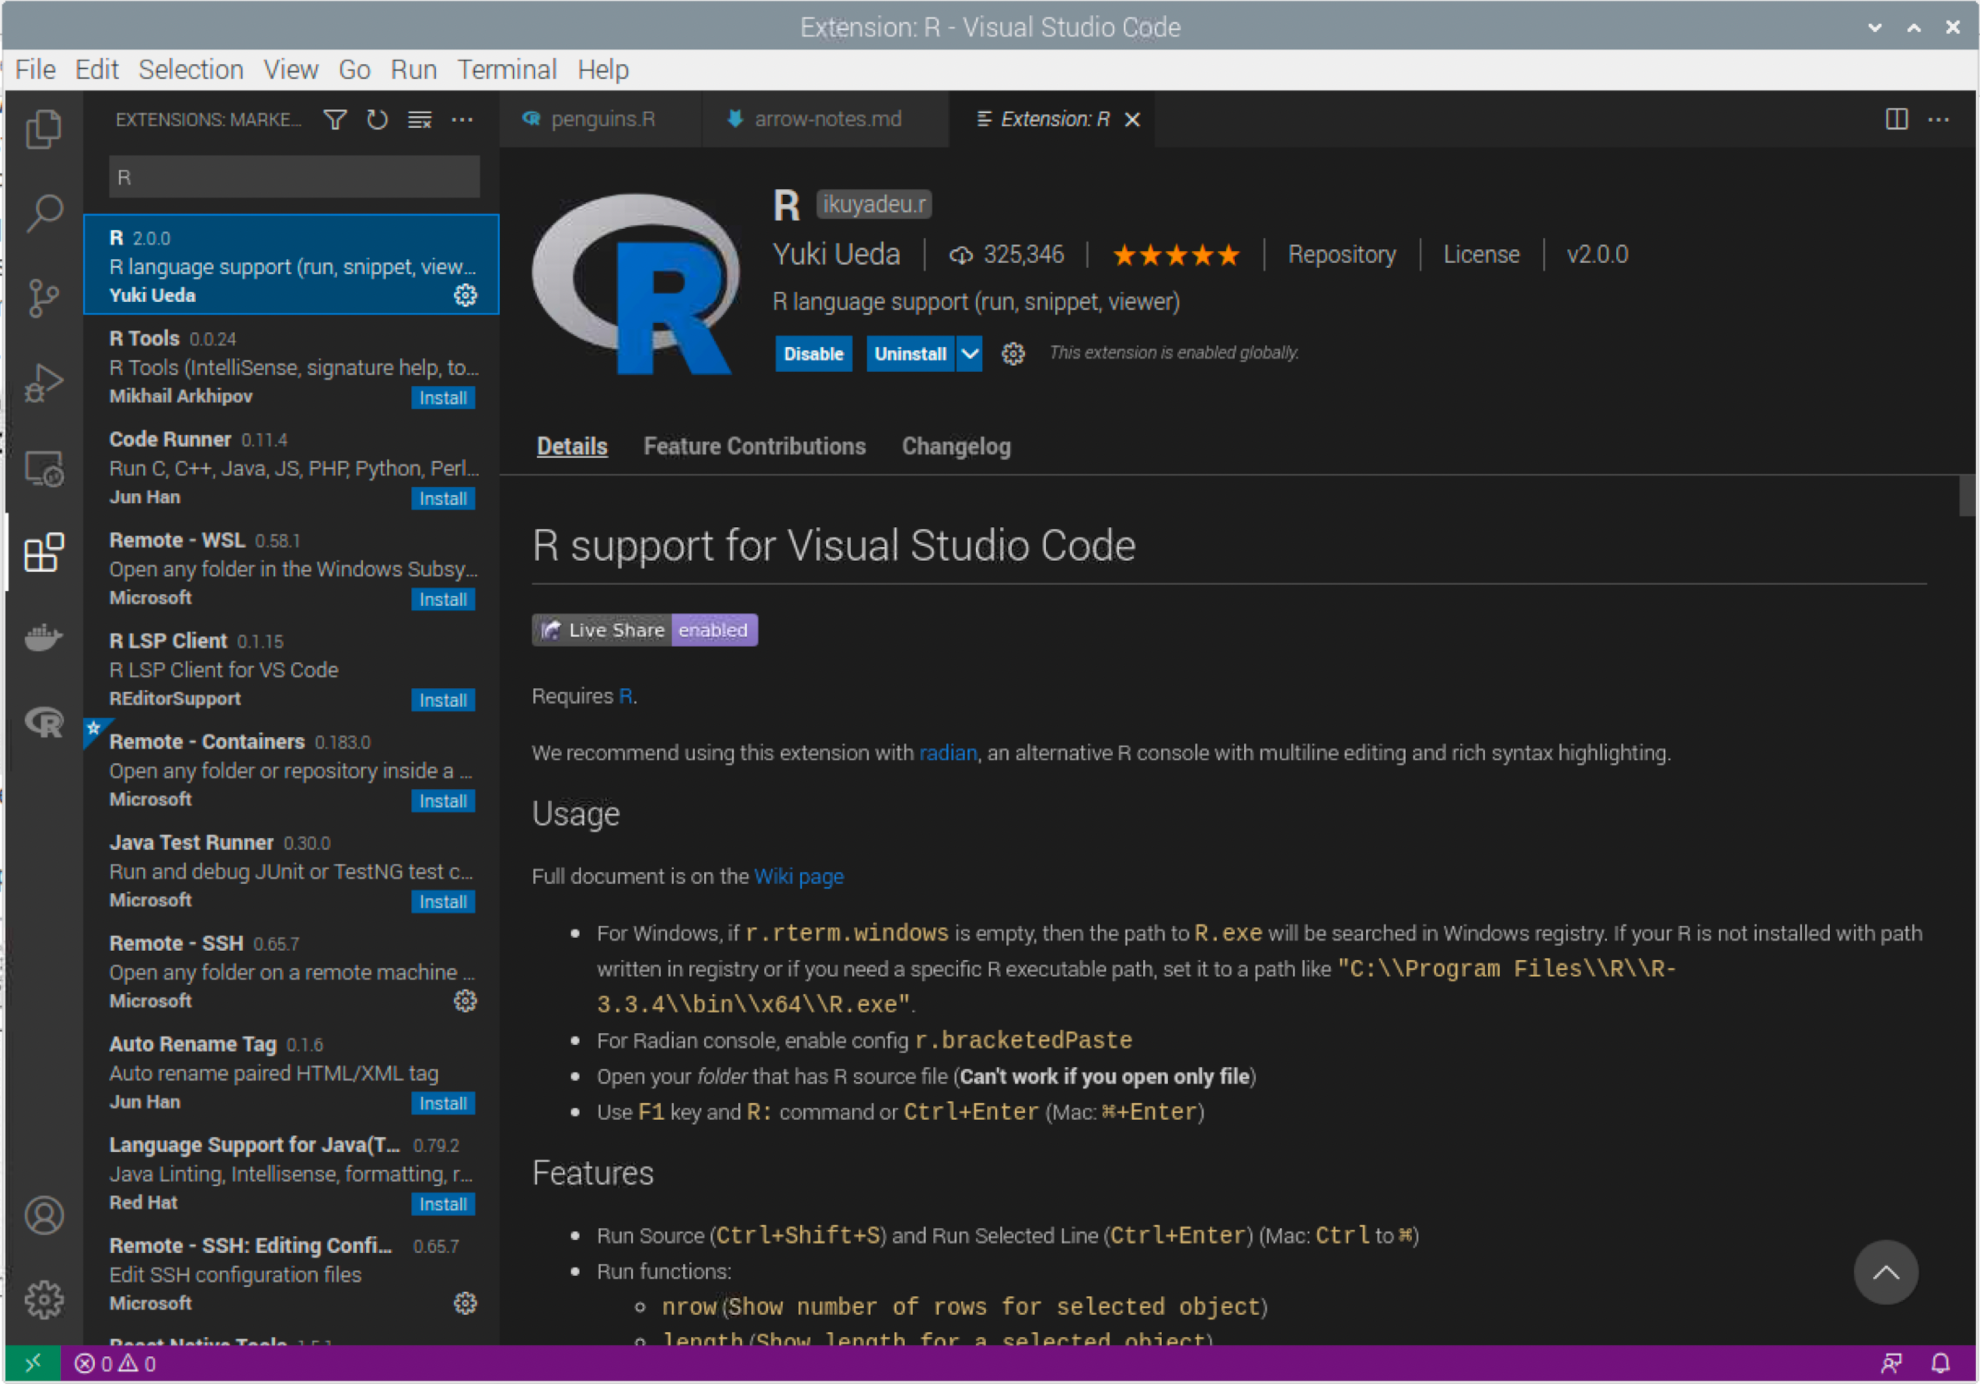Viewport: 1980px width, 1384px height.
Task: Switch to the Changelog tab
Action: coord(956,446)
